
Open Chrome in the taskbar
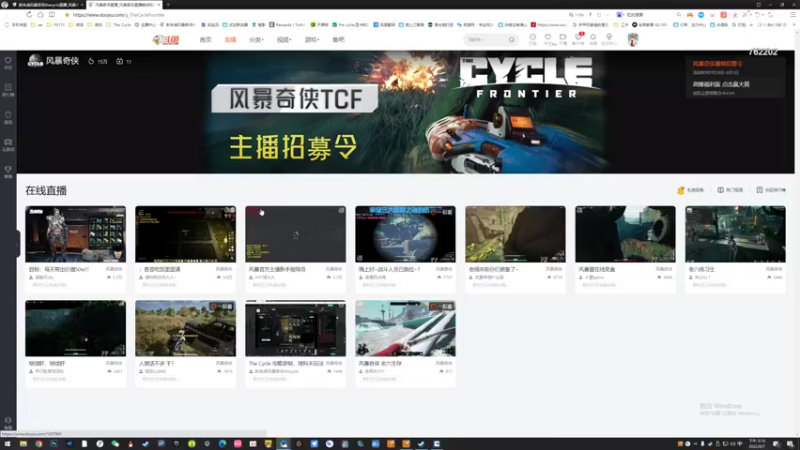pyautogui.click(x=38, y=444)
